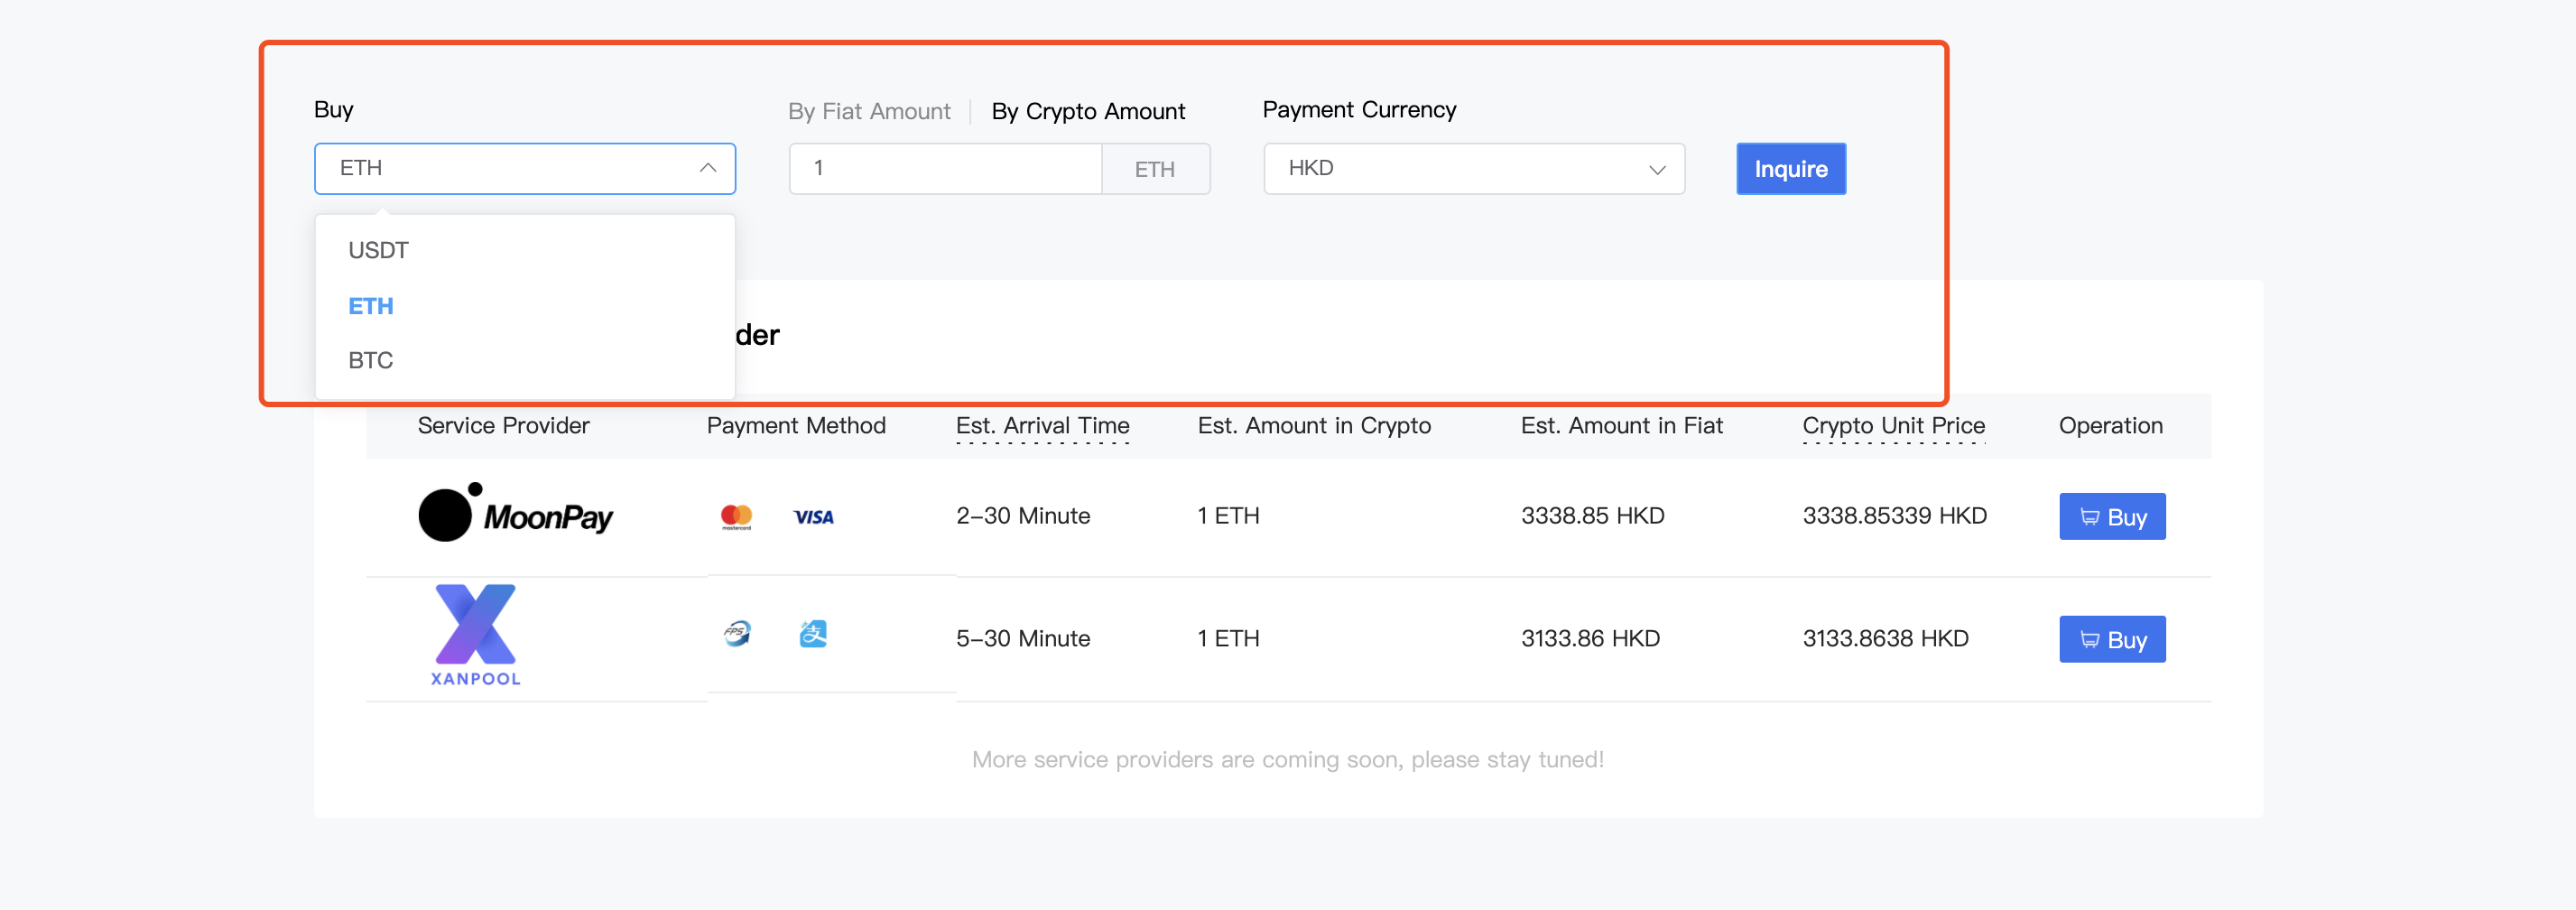Click the Crypto Unit Price column header
Screen dimensions: 2576x910
pos(1893,426)
